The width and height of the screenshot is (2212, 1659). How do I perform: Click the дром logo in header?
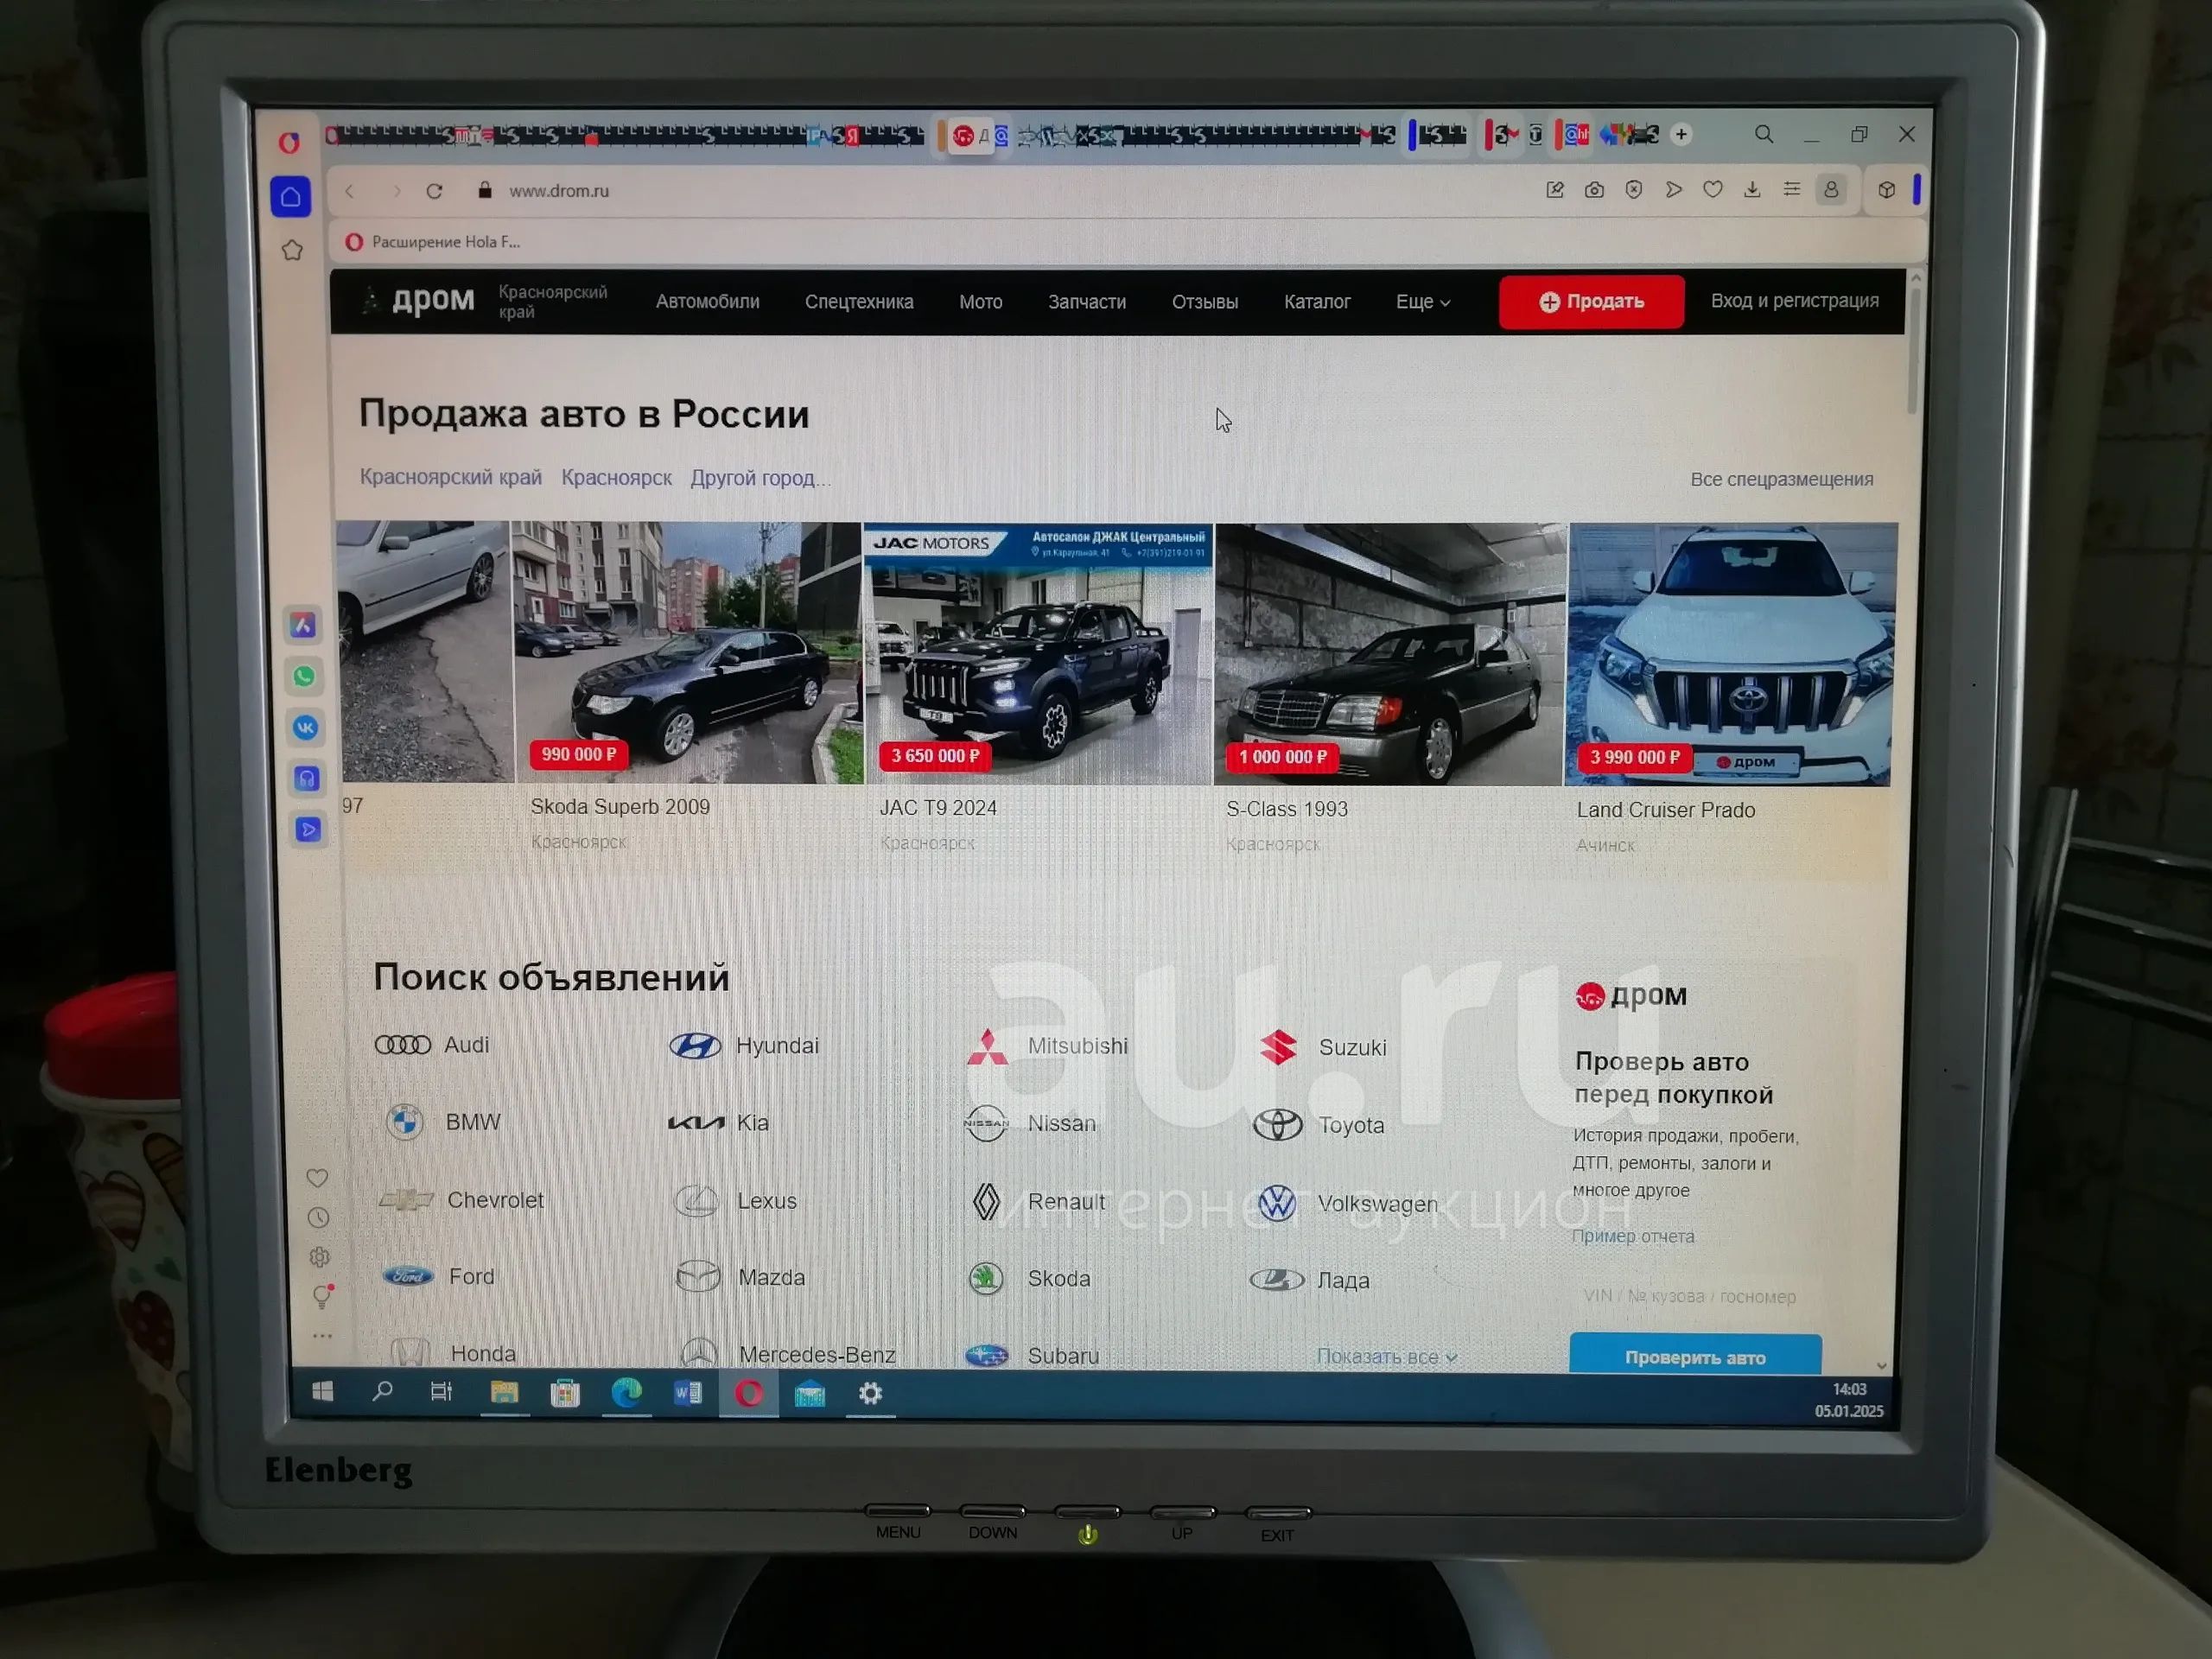click(420, 299)
